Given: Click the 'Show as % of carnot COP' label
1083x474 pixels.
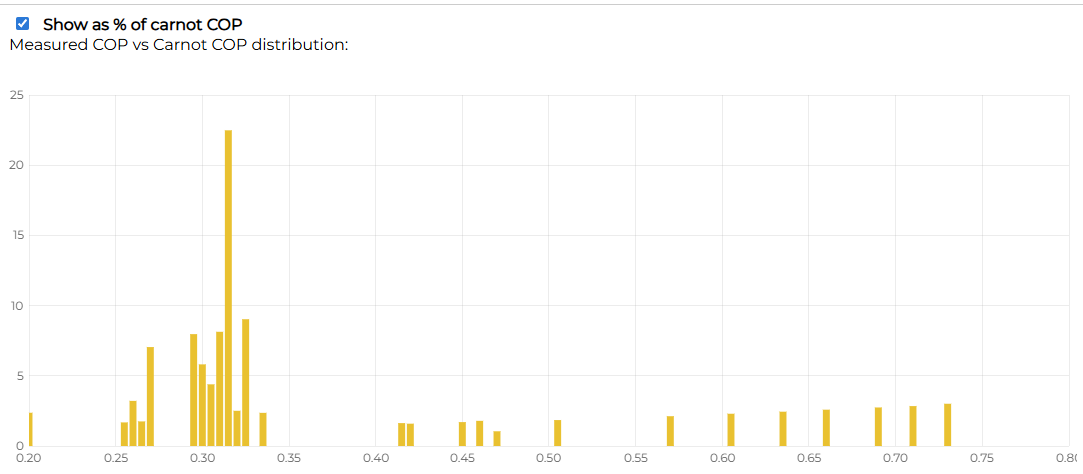Looking at the screenshot, I should click(x=142, y=24).
